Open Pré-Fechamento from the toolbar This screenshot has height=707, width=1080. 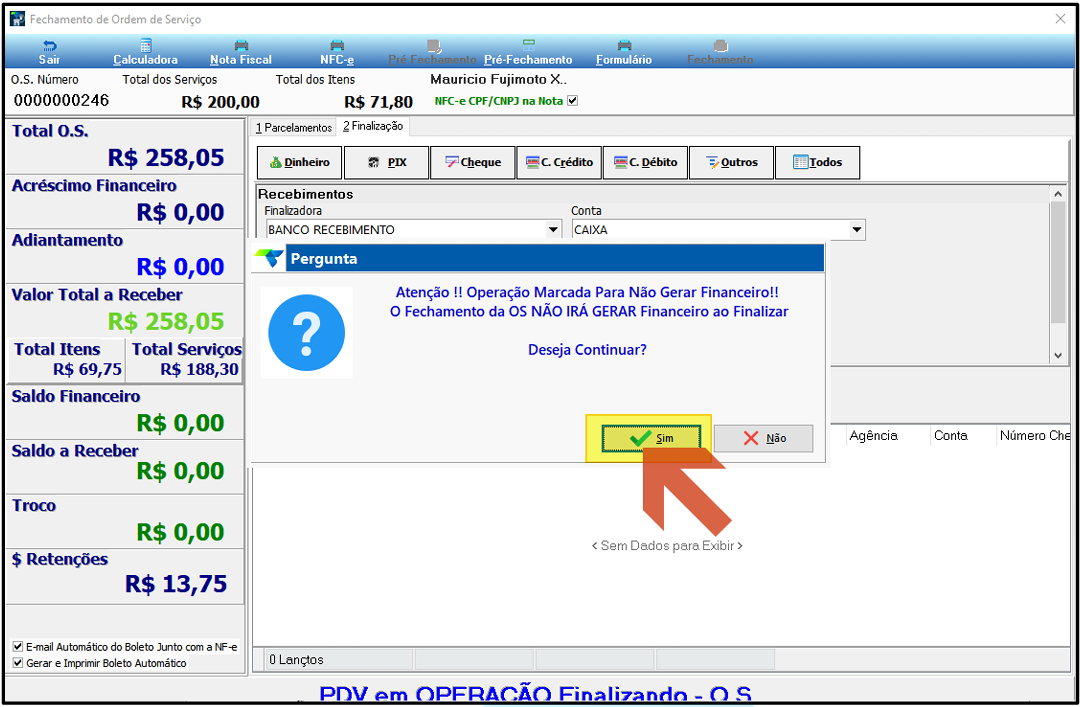528,52
